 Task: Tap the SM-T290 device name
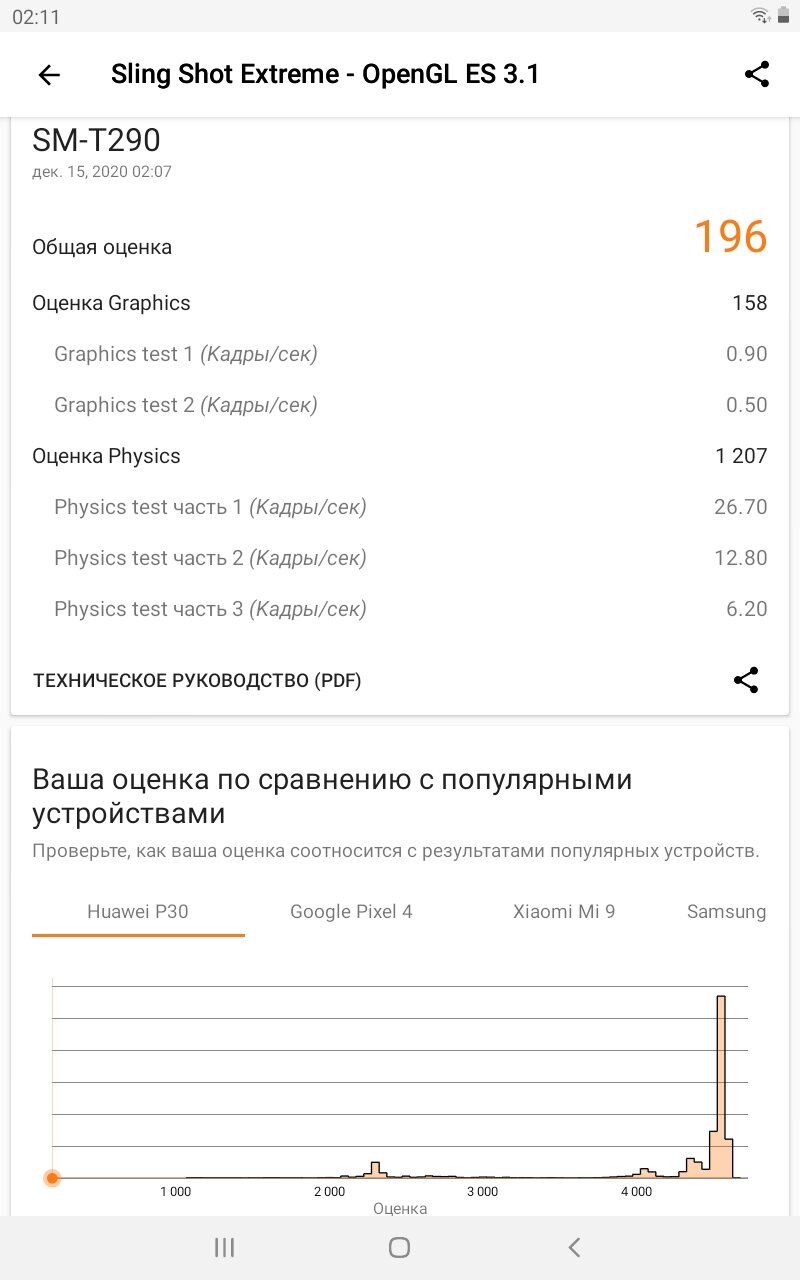tap(96, 140)
